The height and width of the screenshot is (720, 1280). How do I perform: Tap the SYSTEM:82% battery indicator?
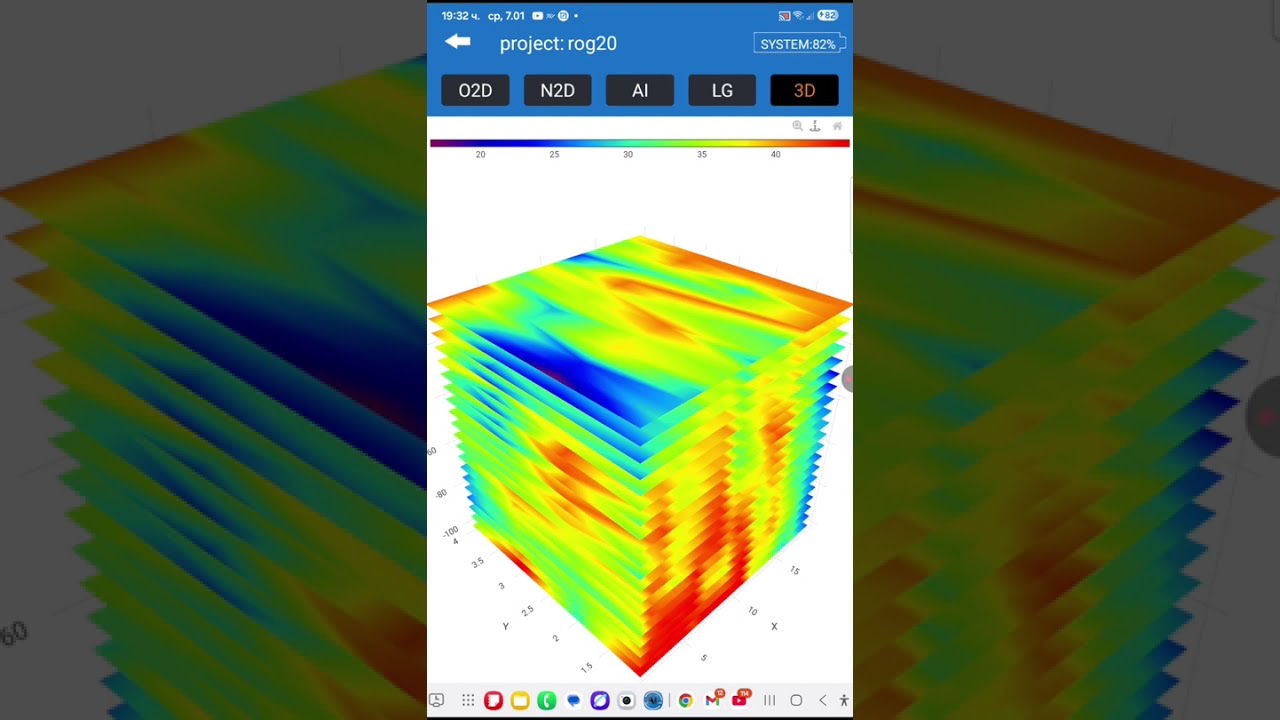(799, 44)
